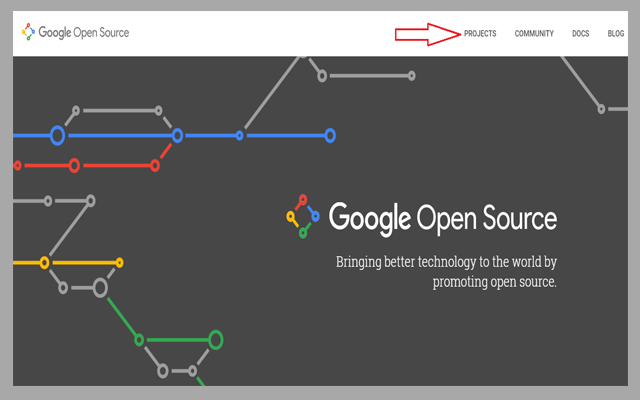
Task: Click the yellow node at the yellow line's left end
Action: pyautogui.click(x=44, y=262)
